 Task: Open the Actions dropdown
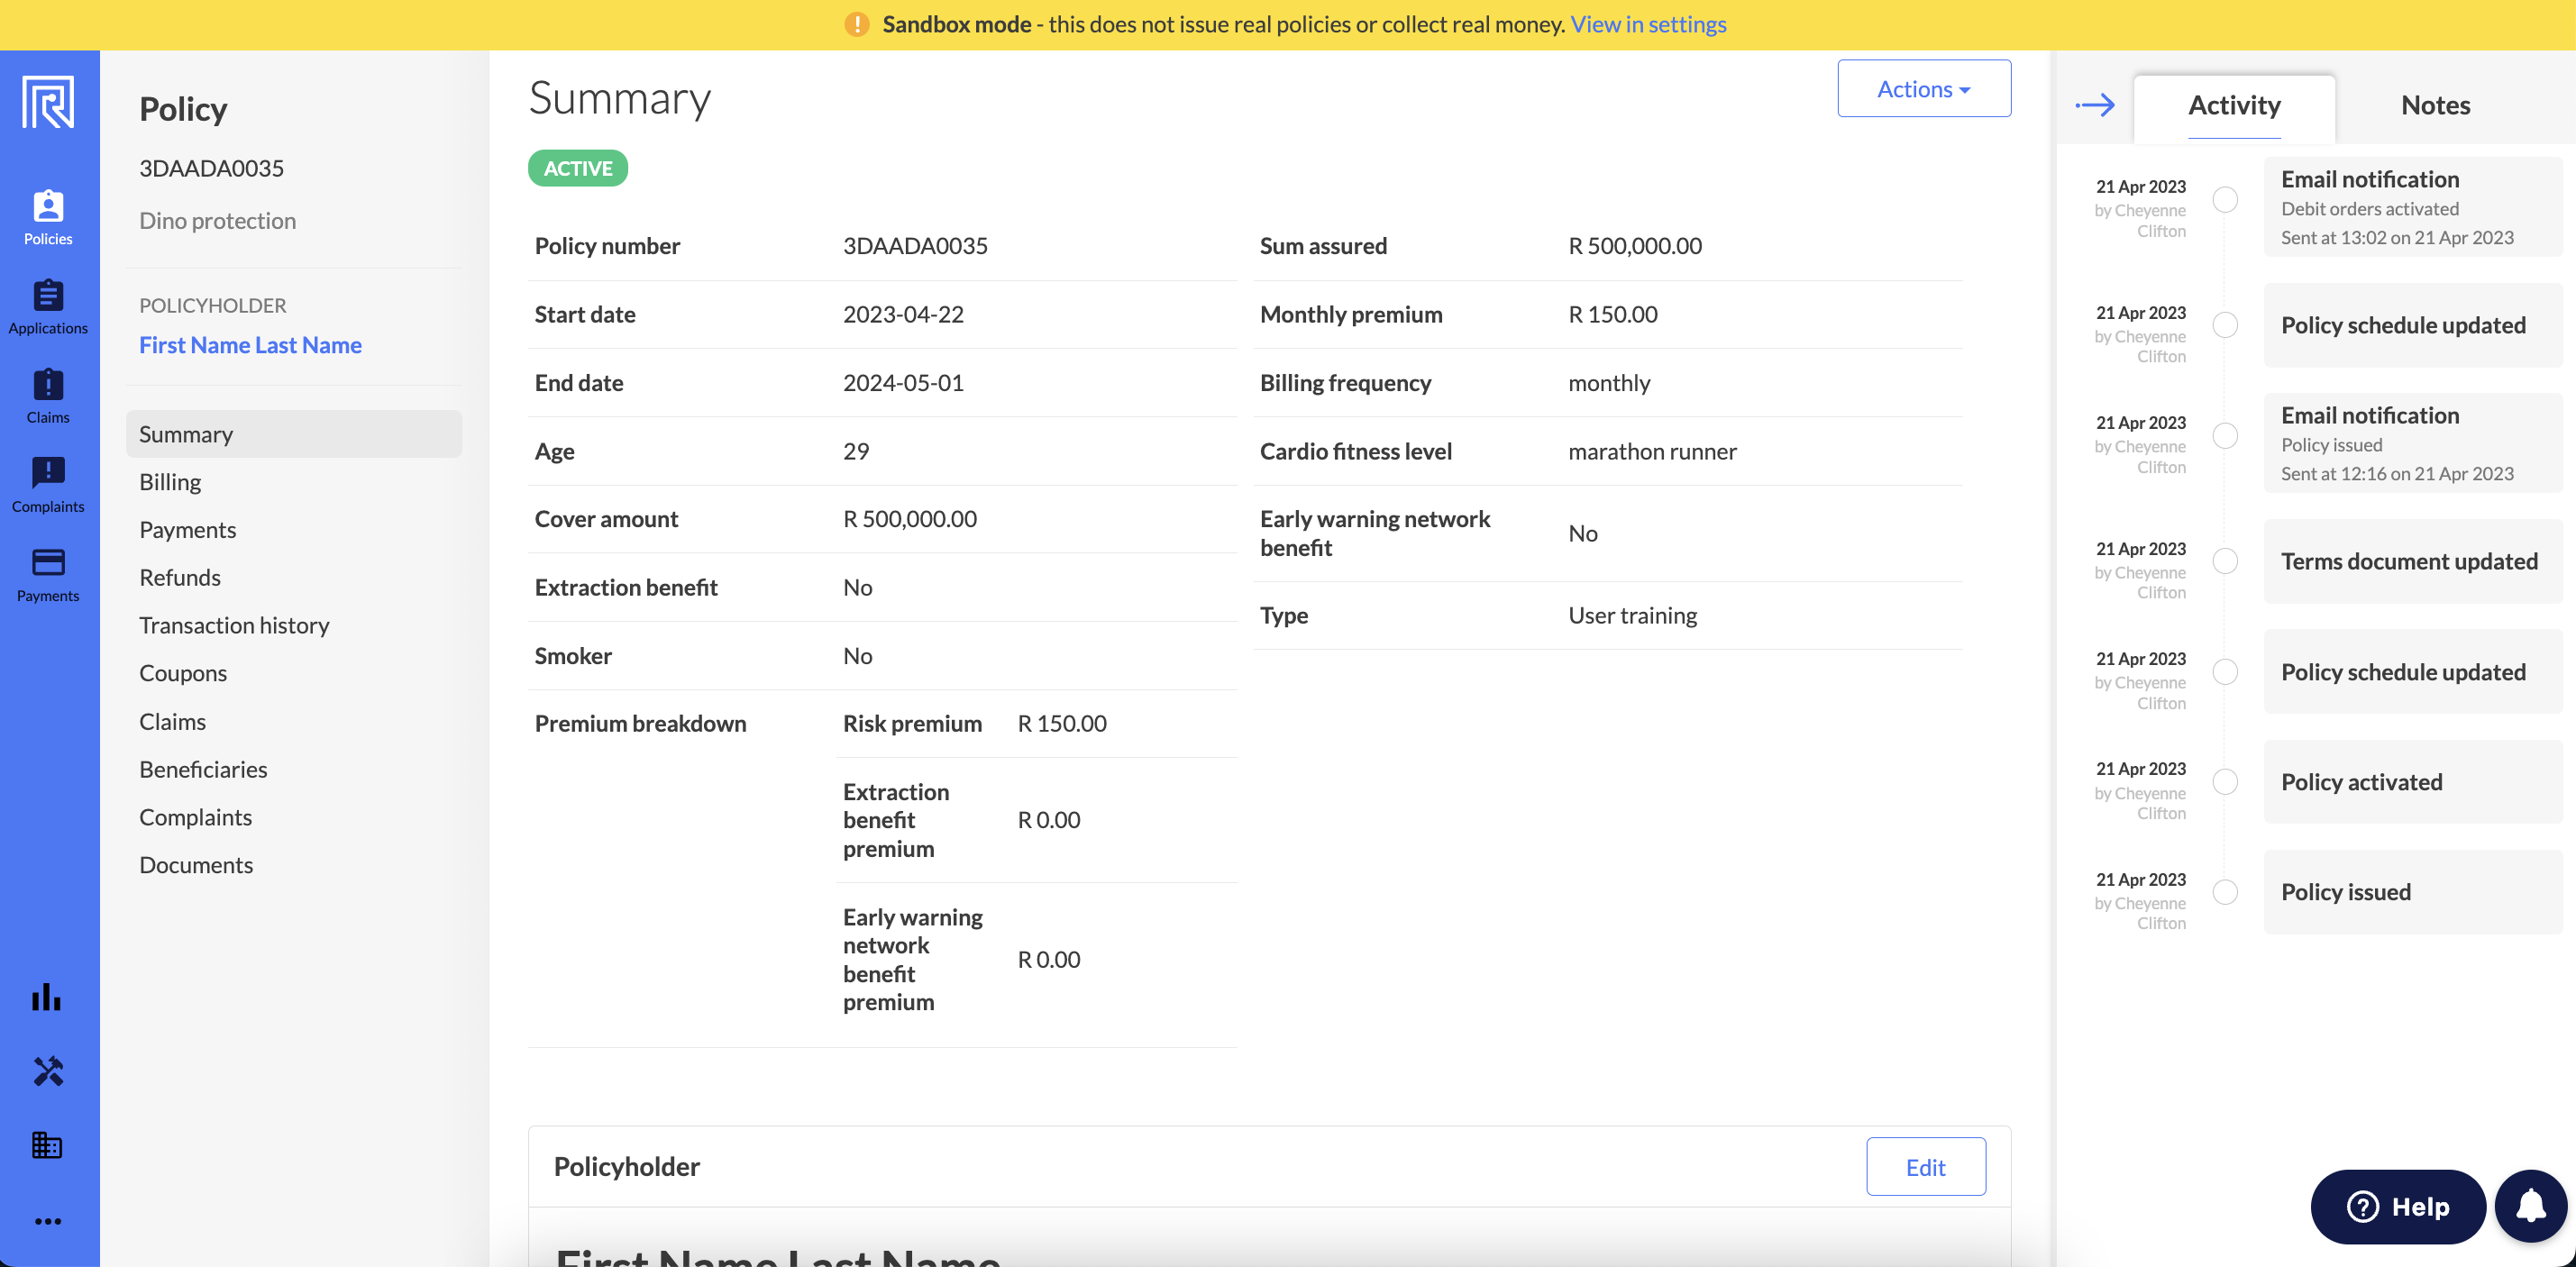[x=1924, y=88]
